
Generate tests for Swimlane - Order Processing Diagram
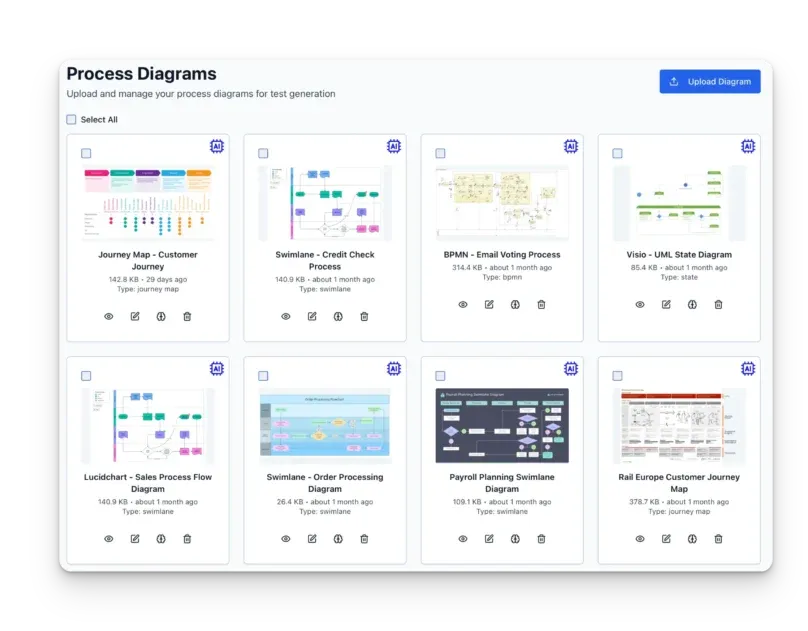pos(338,539)
